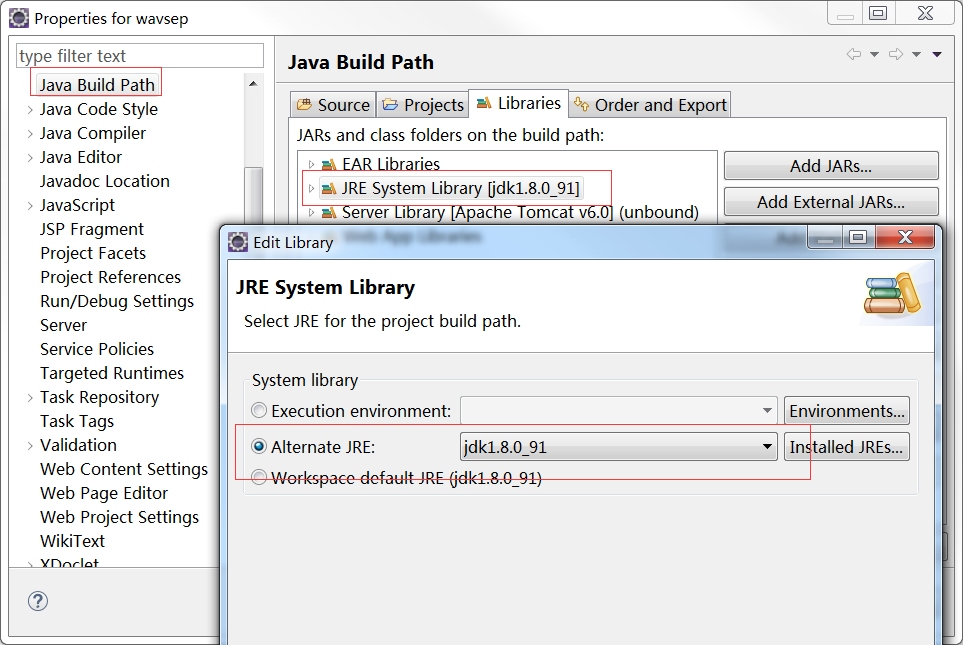Select Java Code Style in the list
The width and height of the screenshot is (963, 645).
tap(99, 109)
